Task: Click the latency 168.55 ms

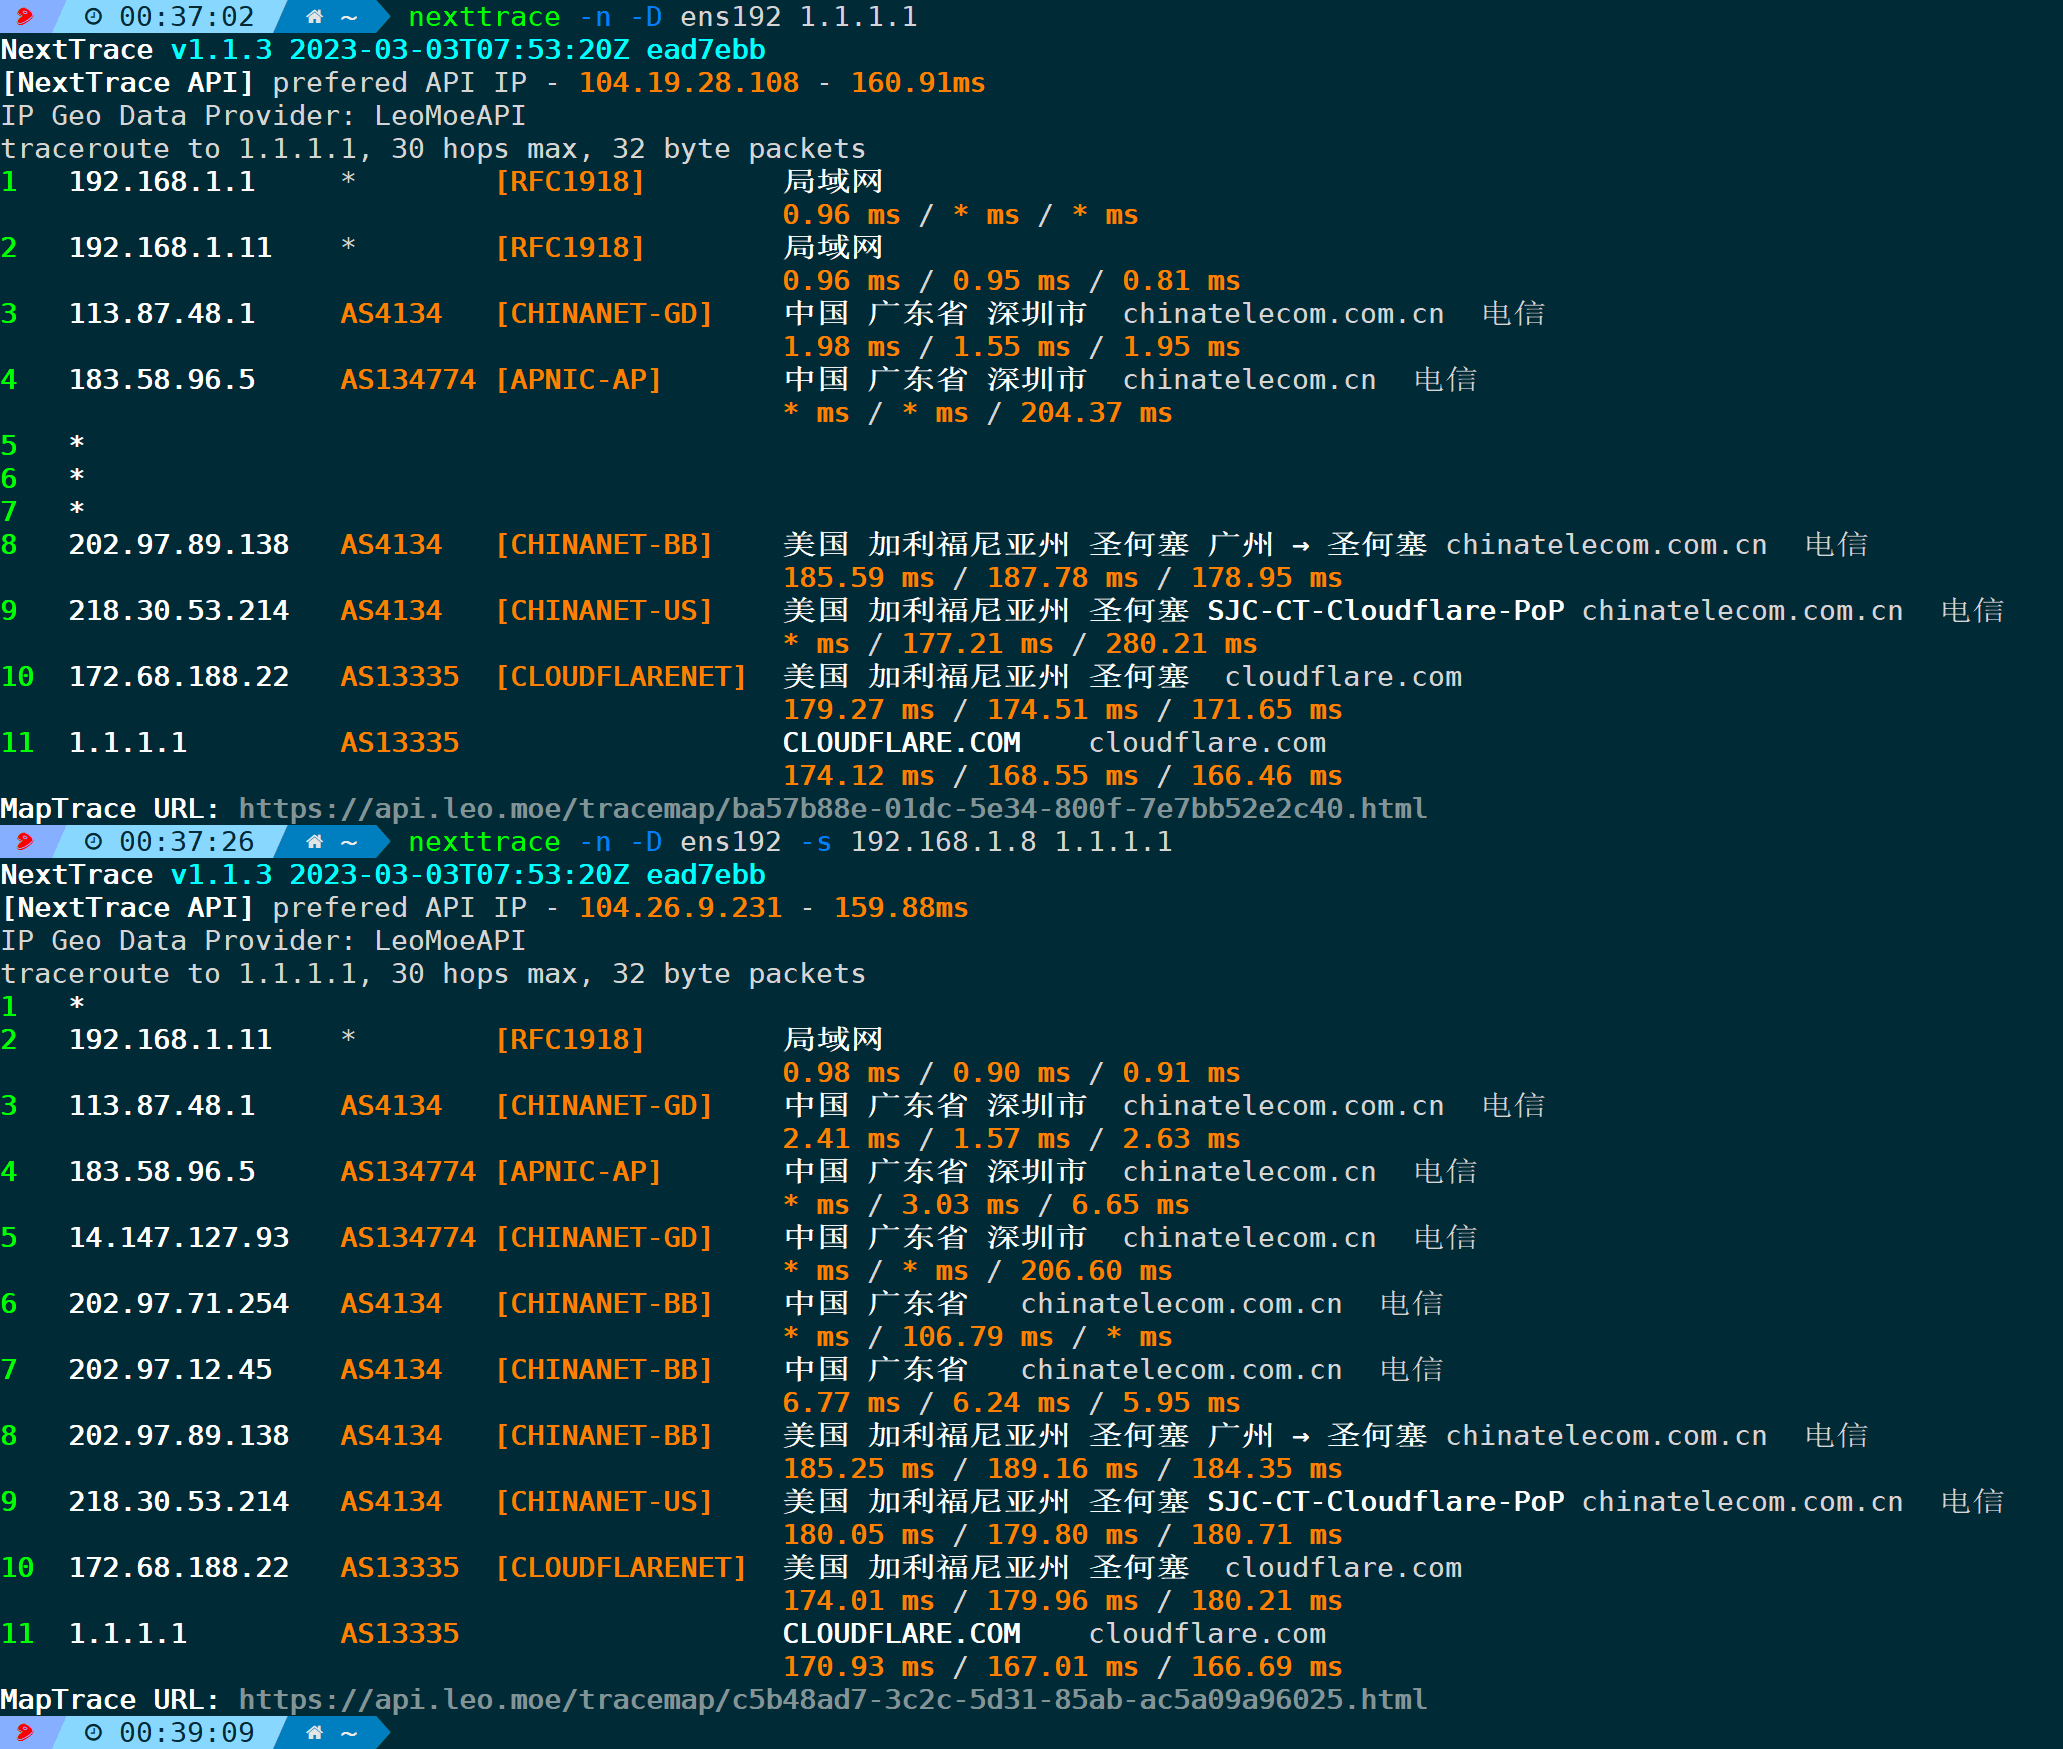Action: [1062, 775]
